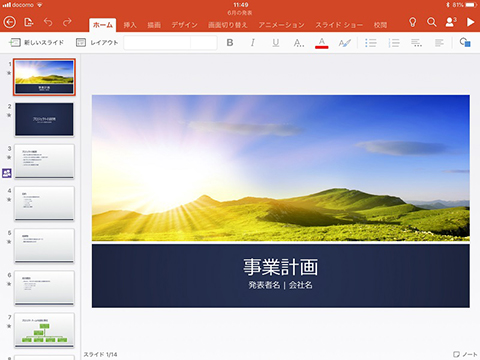This screenshot has width=480, height=360.
Task: Open text alignment options
Action: pos(439,43)
